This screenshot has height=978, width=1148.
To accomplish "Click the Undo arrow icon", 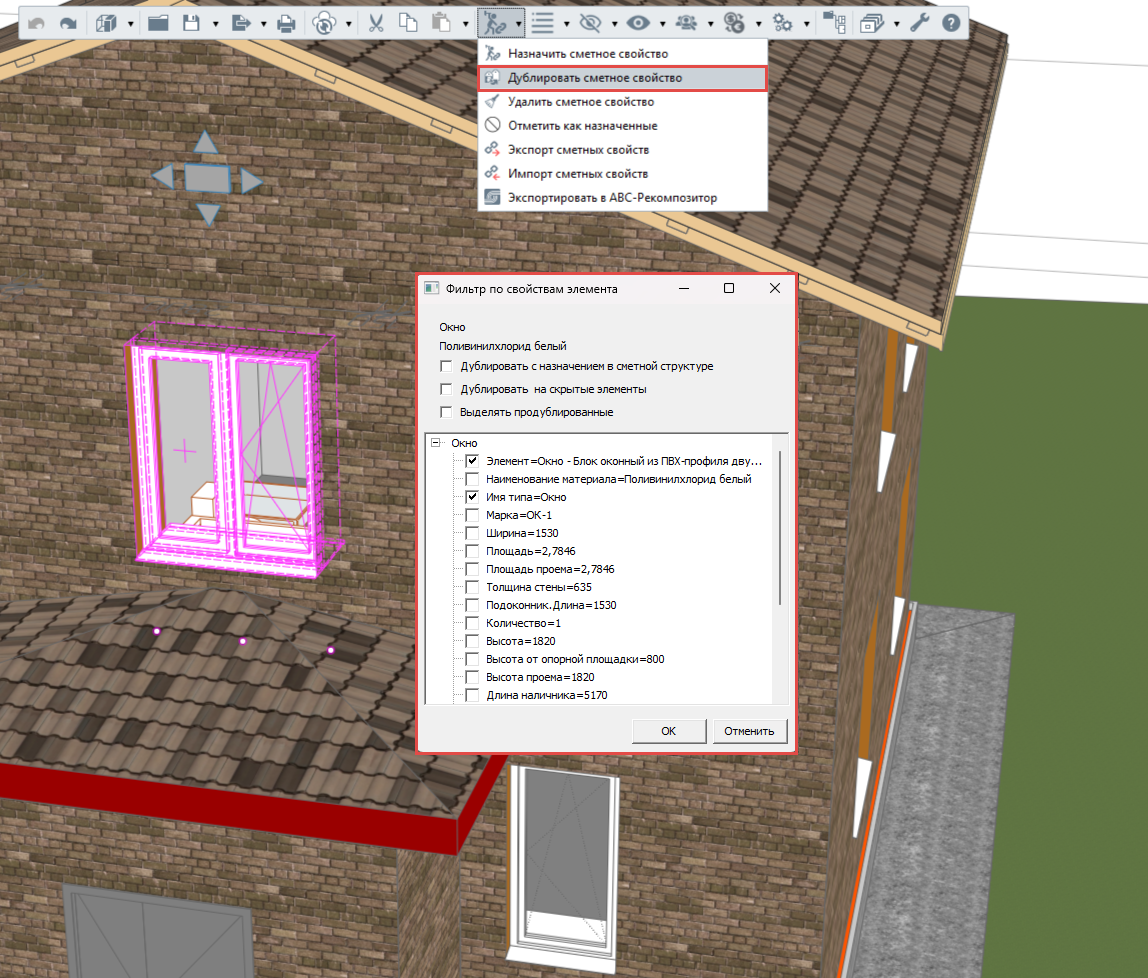I will 36,23.
